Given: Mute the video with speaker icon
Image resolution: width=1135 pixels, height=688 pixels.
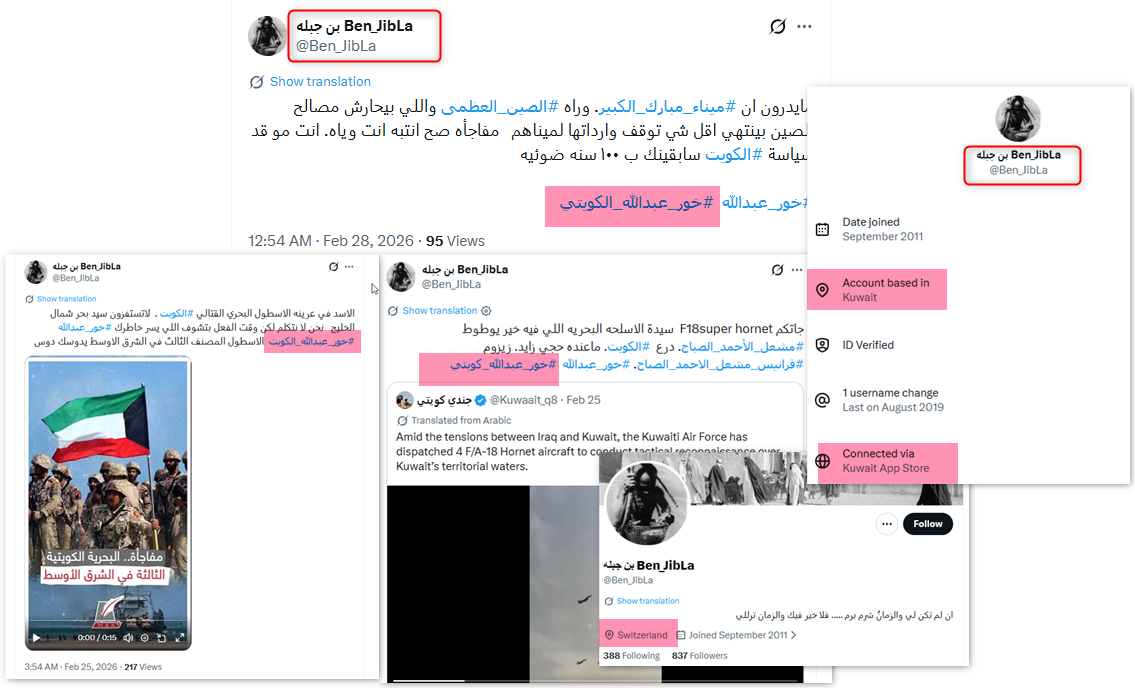Looking at the screenshot, I should pos(128,638).
